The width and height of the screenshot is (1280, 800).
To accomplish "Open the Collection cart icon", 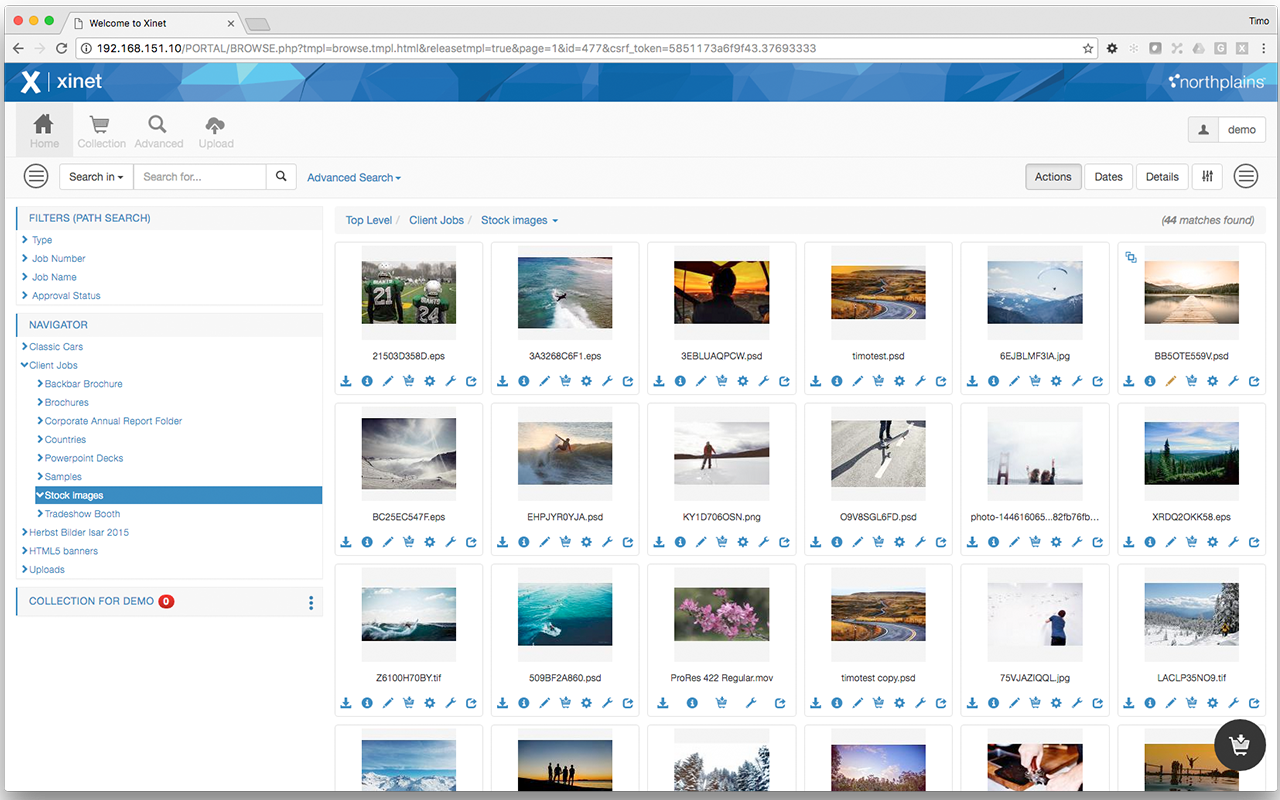I will coord(101,130).
